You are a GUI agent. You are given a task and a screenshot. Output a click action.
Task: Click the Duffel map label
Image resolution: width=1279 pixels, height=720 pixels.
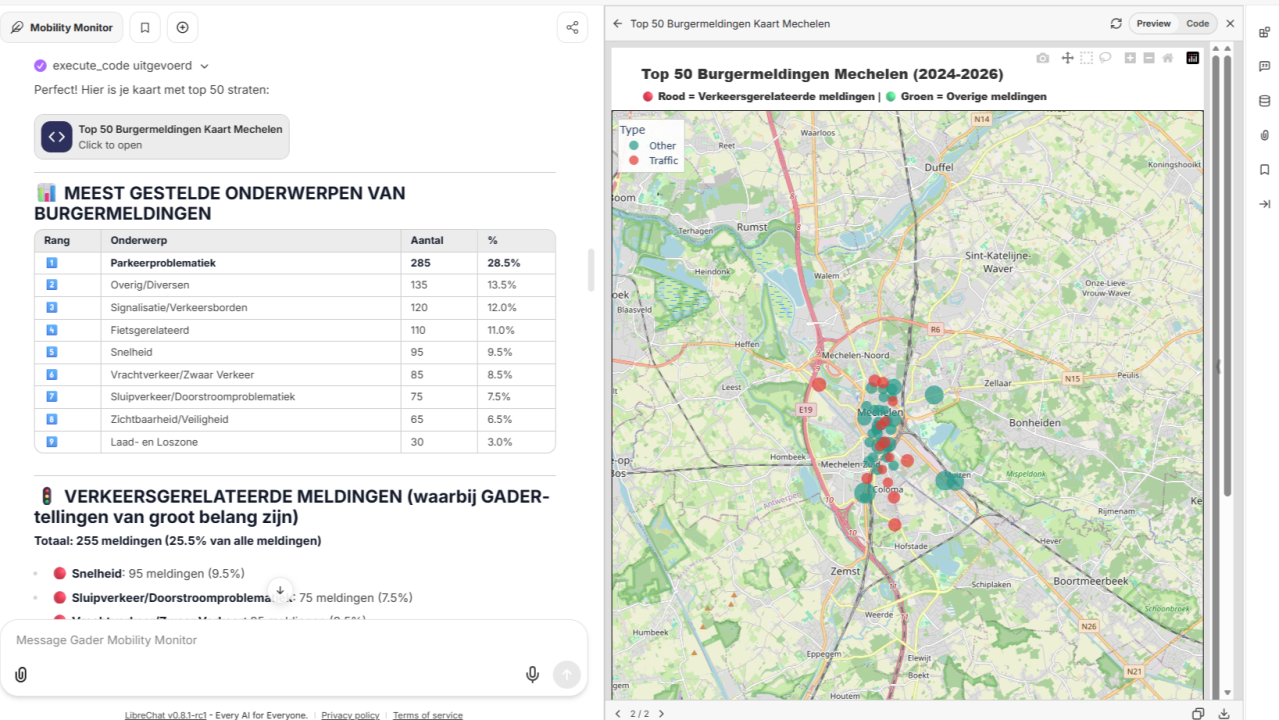(939, 169)
